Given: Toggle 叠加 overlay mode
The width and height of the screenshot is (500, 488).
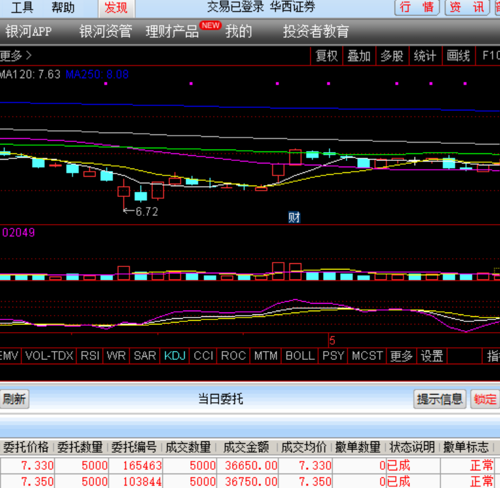Looking at the screenshot, I should [359, 56].
